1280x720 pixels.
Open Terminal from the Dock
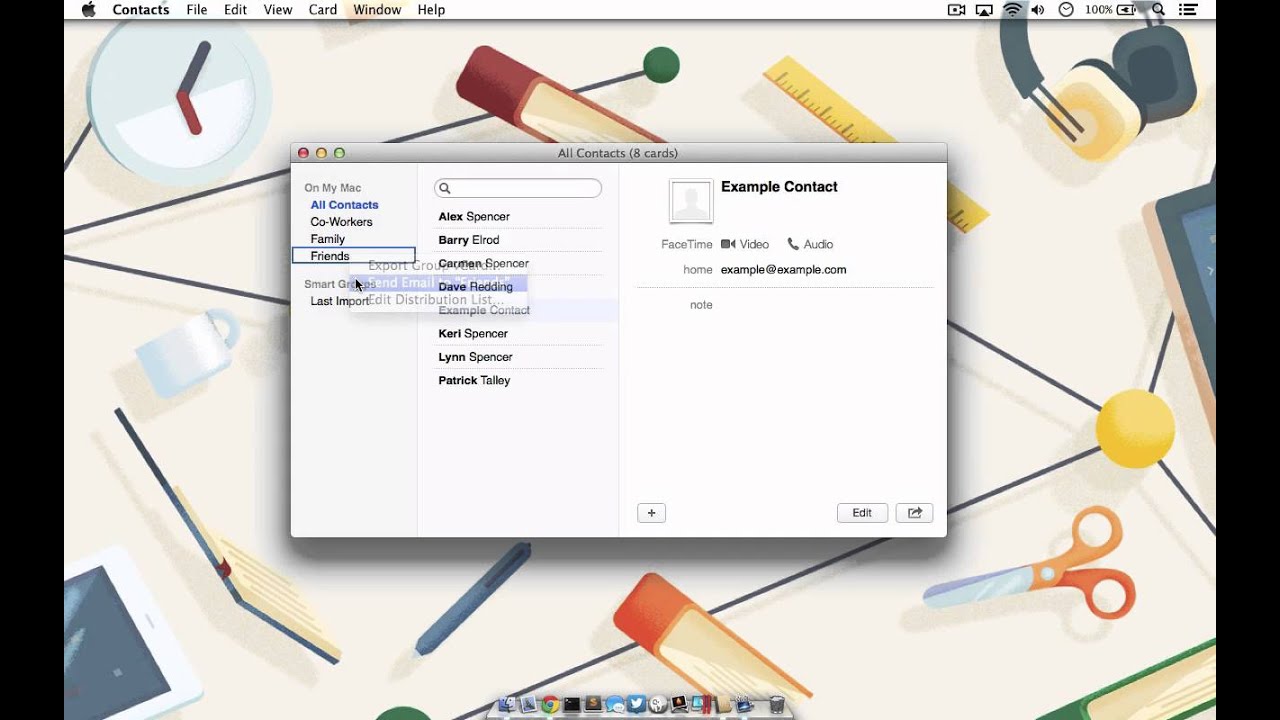point(572,704)
